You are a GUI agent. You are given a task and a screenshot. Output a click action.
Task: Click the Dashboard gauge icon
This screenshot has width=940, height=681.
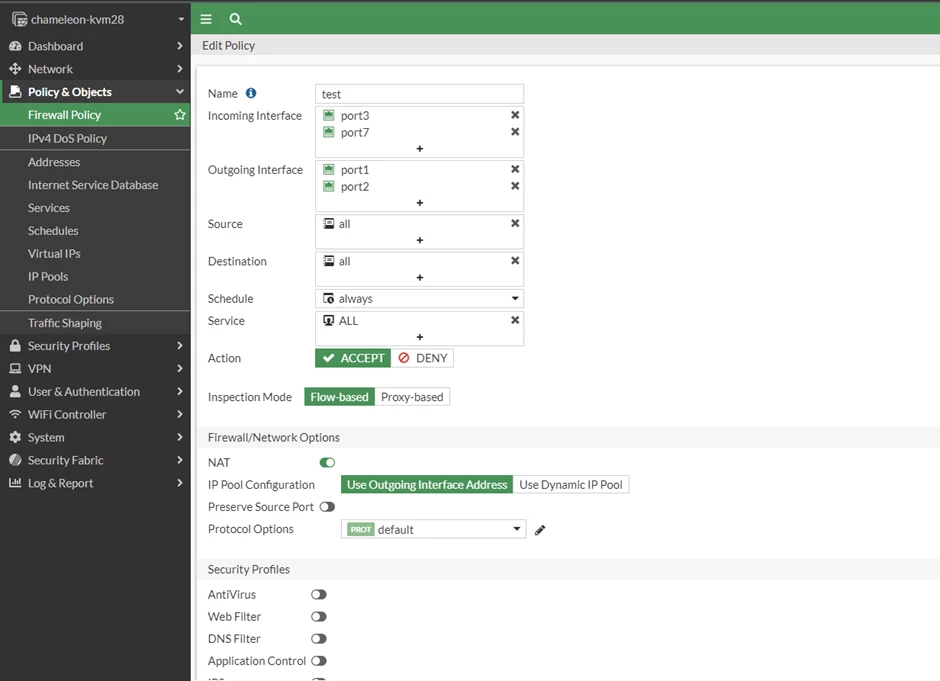pyautogui.click(x=15, y=46)
